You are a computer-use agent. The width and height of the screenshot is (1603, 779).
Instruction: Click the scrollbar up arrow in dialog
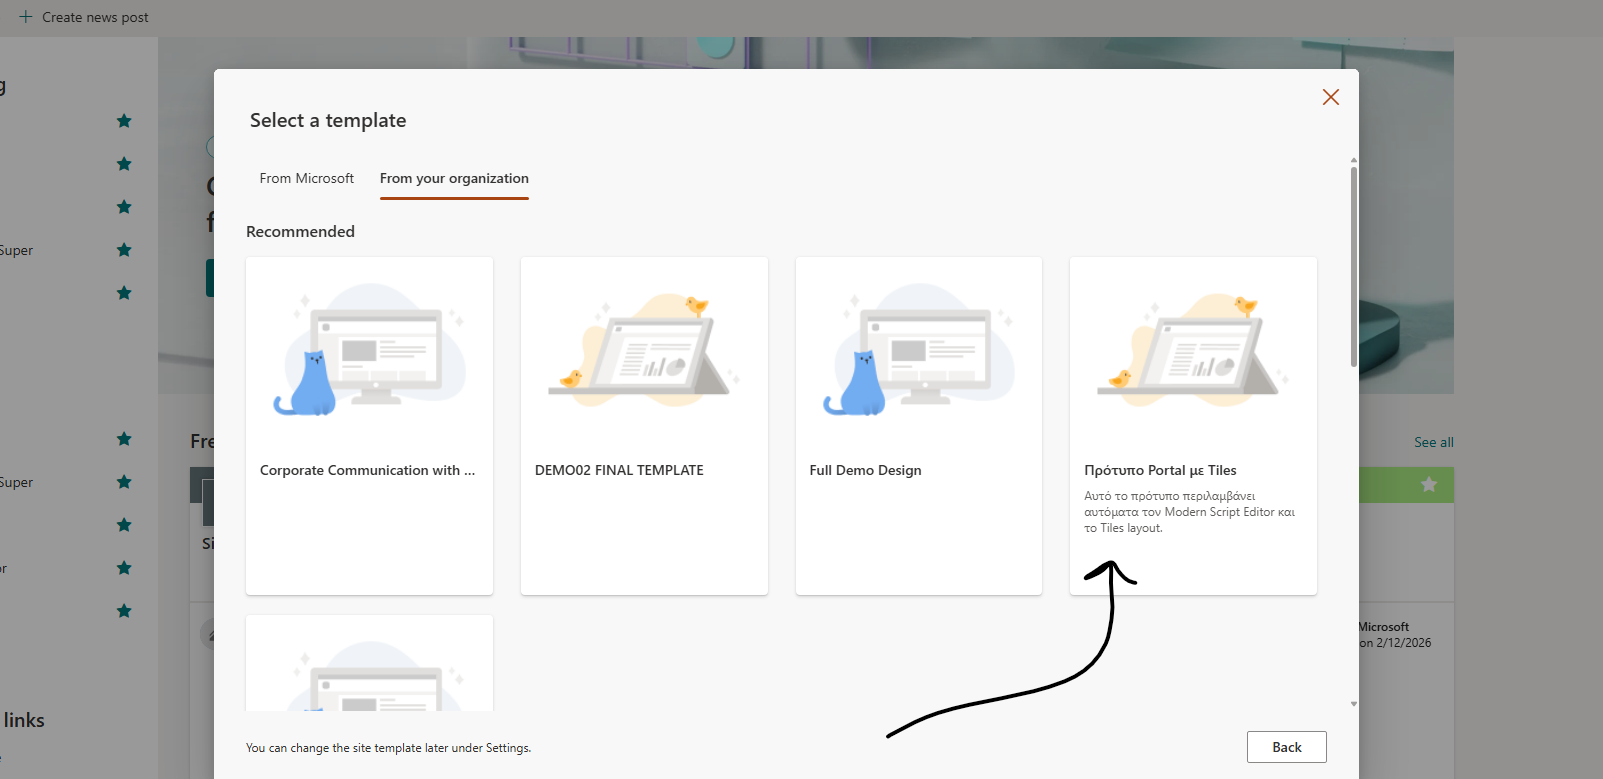point(1354,160)
